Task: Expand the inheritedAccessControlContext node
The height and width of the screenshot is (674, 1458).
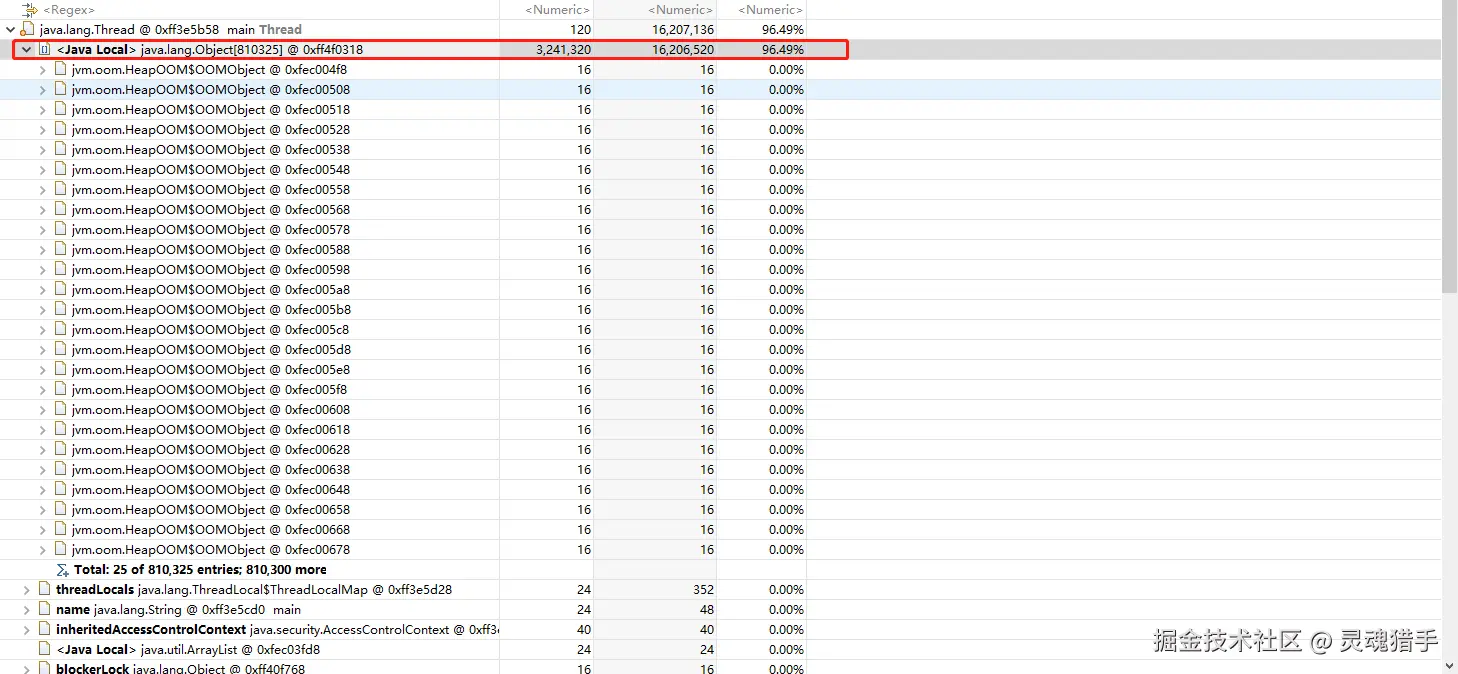Action: click(27, 630)
